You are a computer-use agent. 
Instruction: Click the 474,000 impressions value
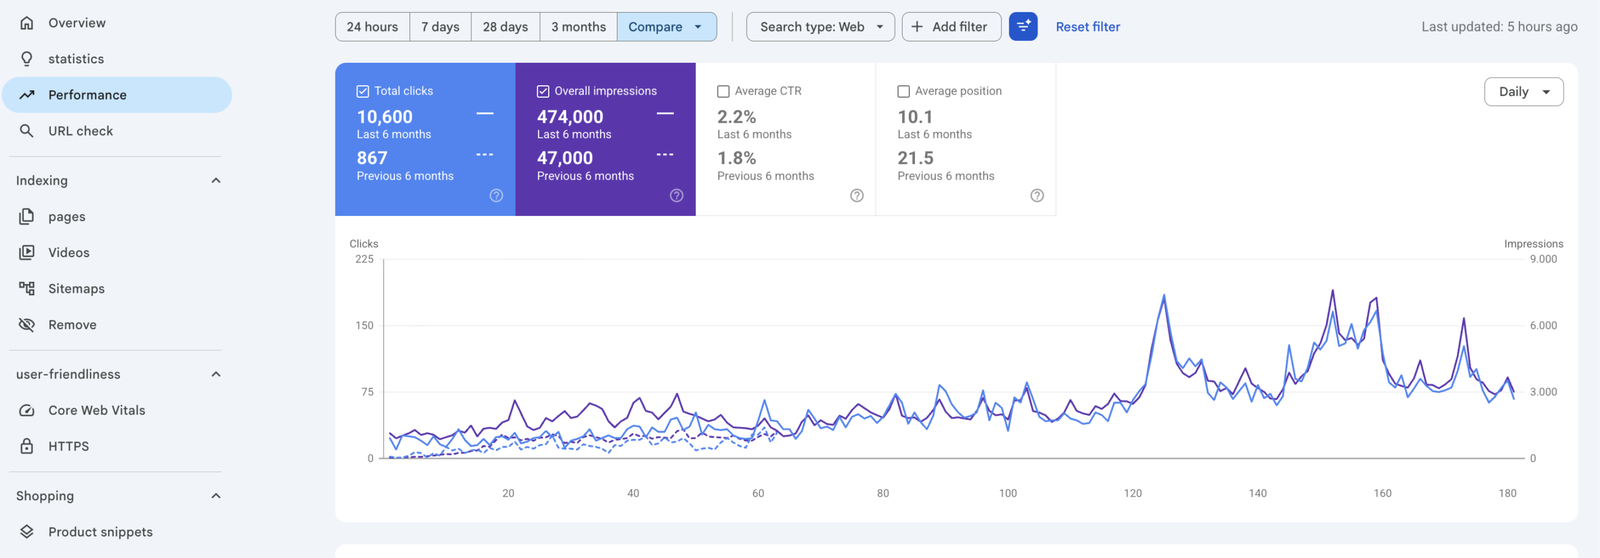(x=570, y=117)
